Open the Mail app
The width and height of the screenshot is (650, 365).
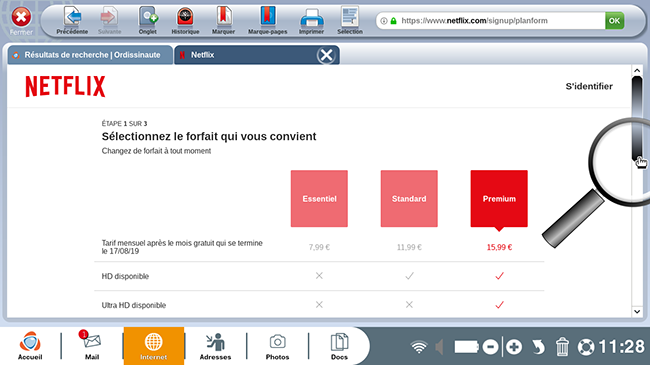[x=92, y=346]
